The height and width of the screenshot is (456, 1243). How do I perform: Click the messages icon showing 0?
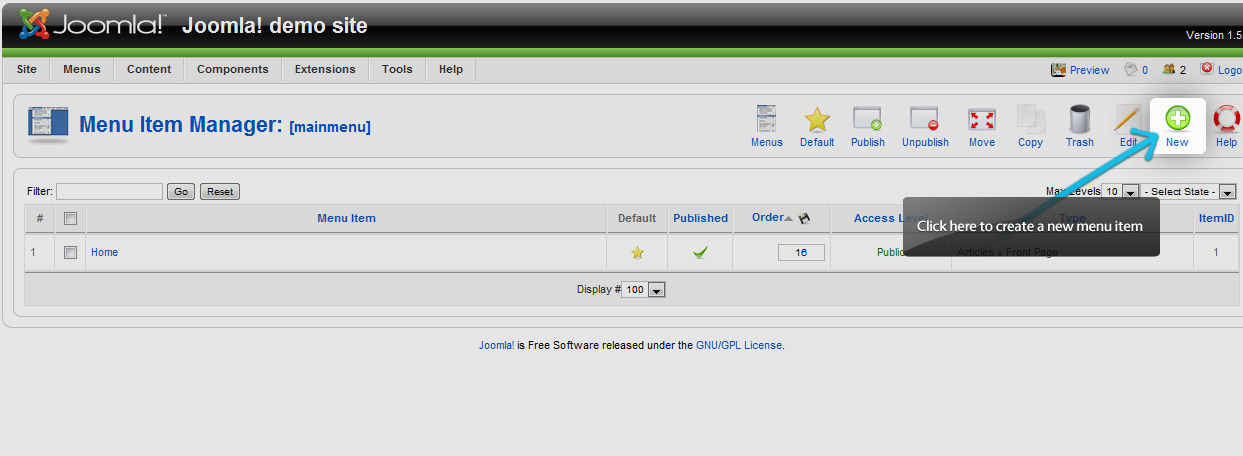pos(1130,69)
